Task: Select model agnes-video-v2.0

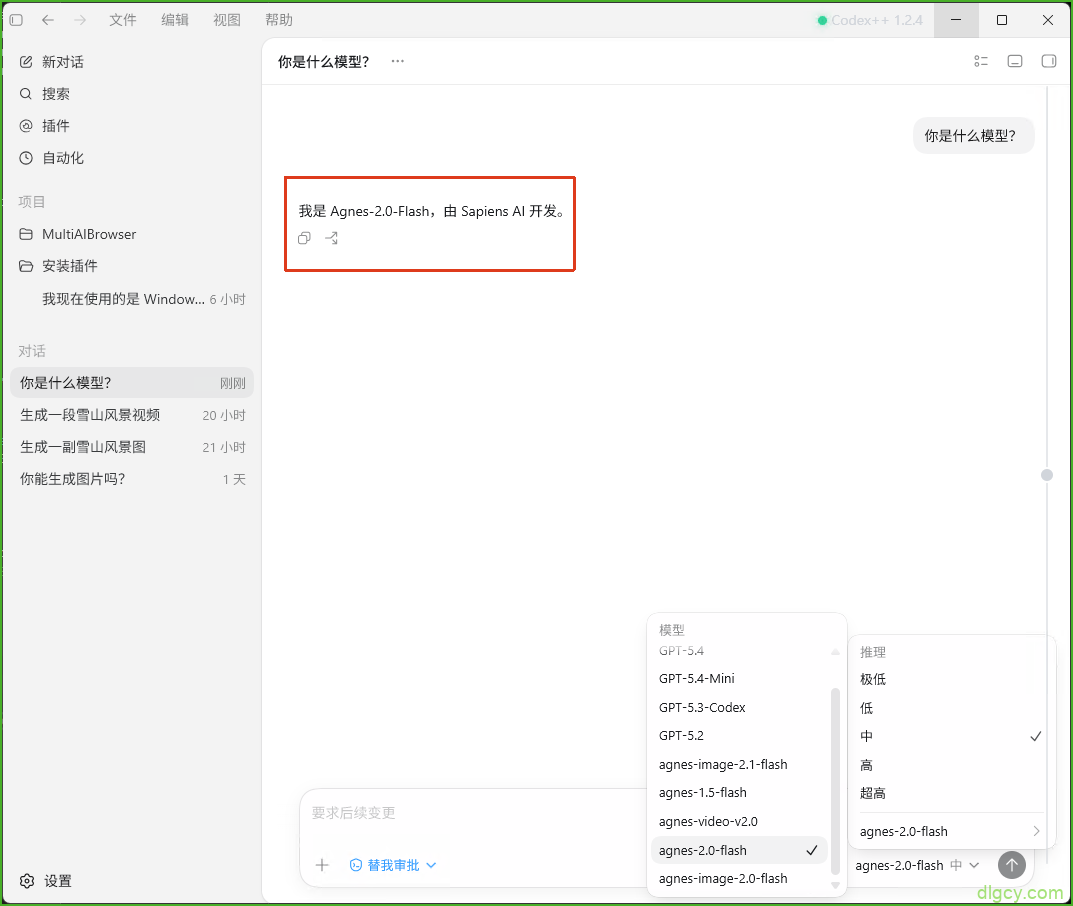Action: pos(739,821)
